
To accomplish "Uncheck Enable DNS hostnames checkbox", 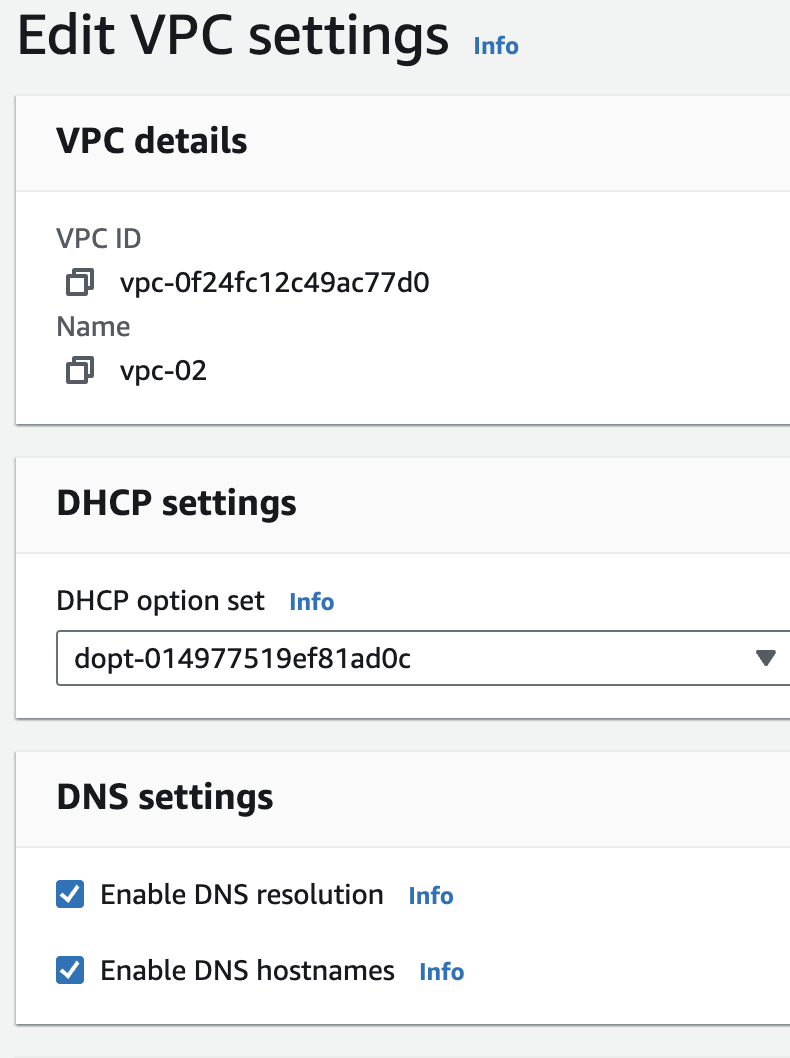I will (x=70, y=971).
